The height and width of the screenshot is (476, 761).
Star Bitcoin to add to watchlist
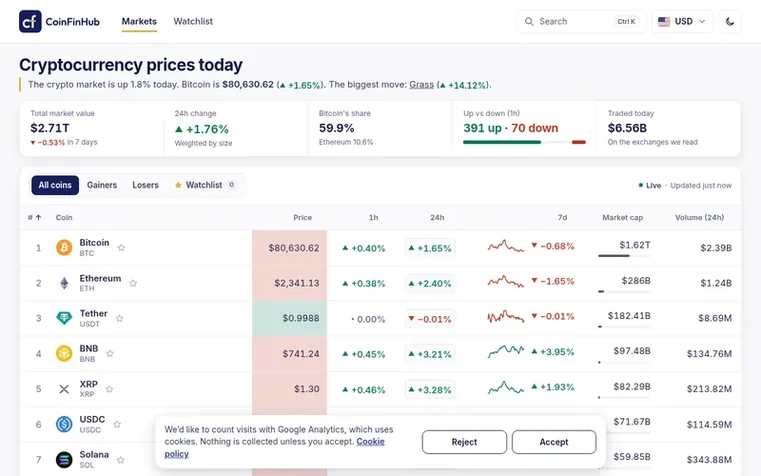pos(121,247)
